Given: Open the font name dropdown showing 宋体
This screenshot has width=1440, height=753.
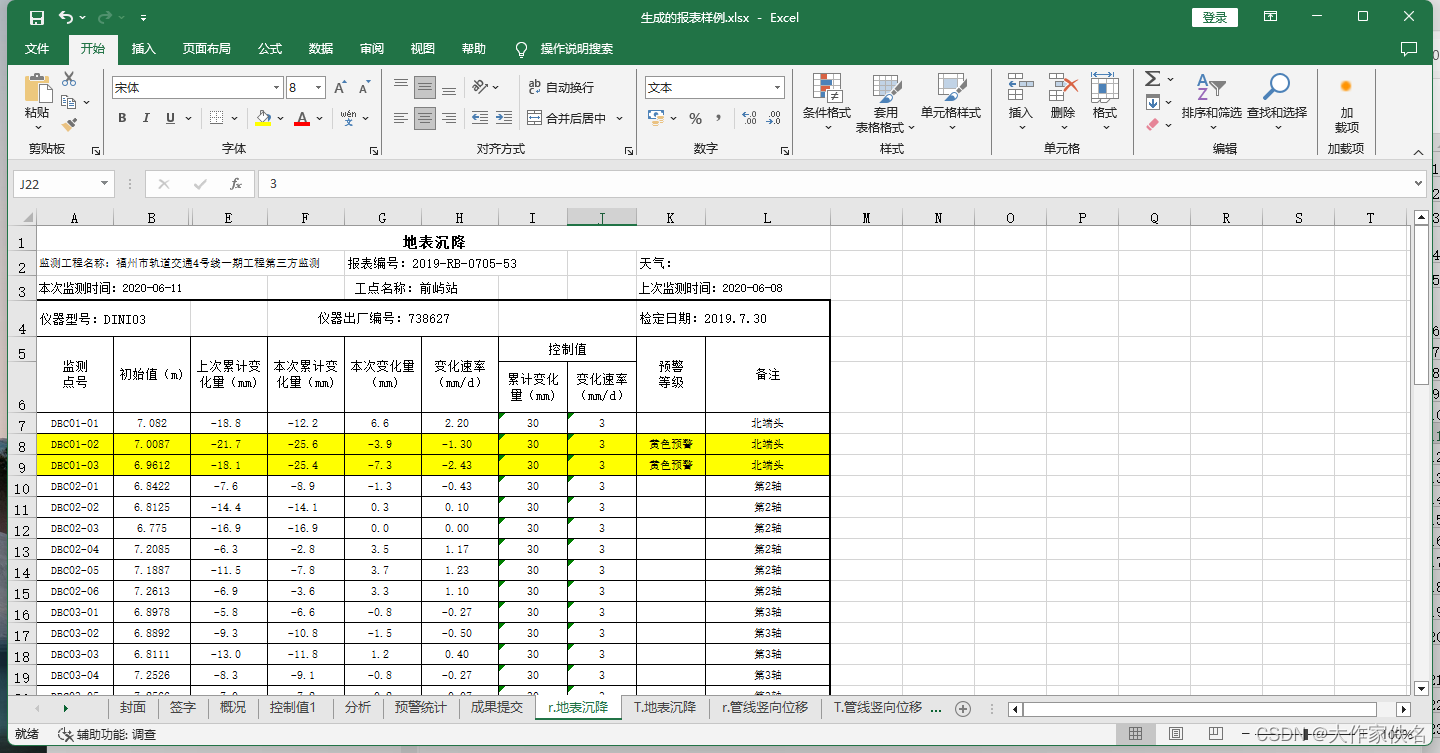Looking at the screenshot, I should coord(275,88).
